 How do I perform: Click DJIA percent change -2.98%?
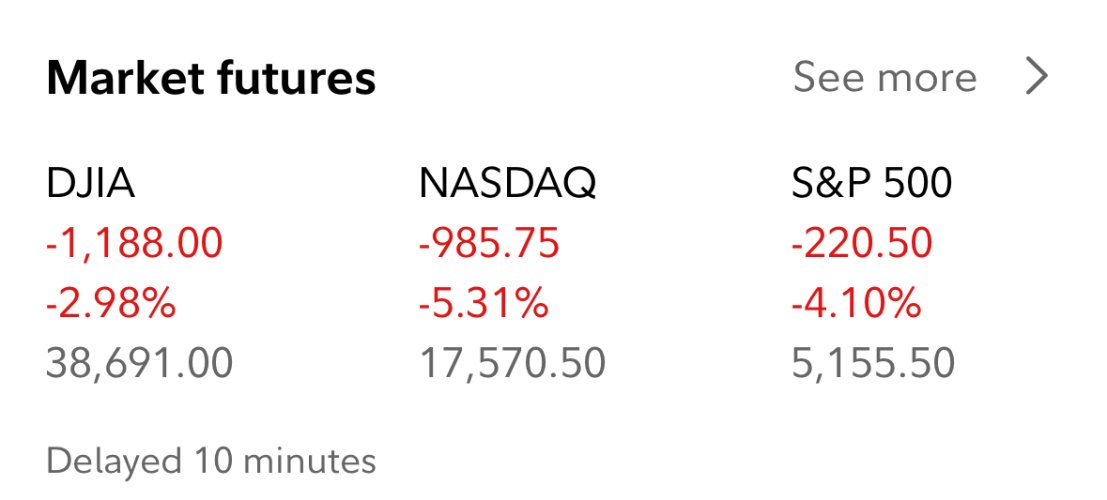click(111, 304)
